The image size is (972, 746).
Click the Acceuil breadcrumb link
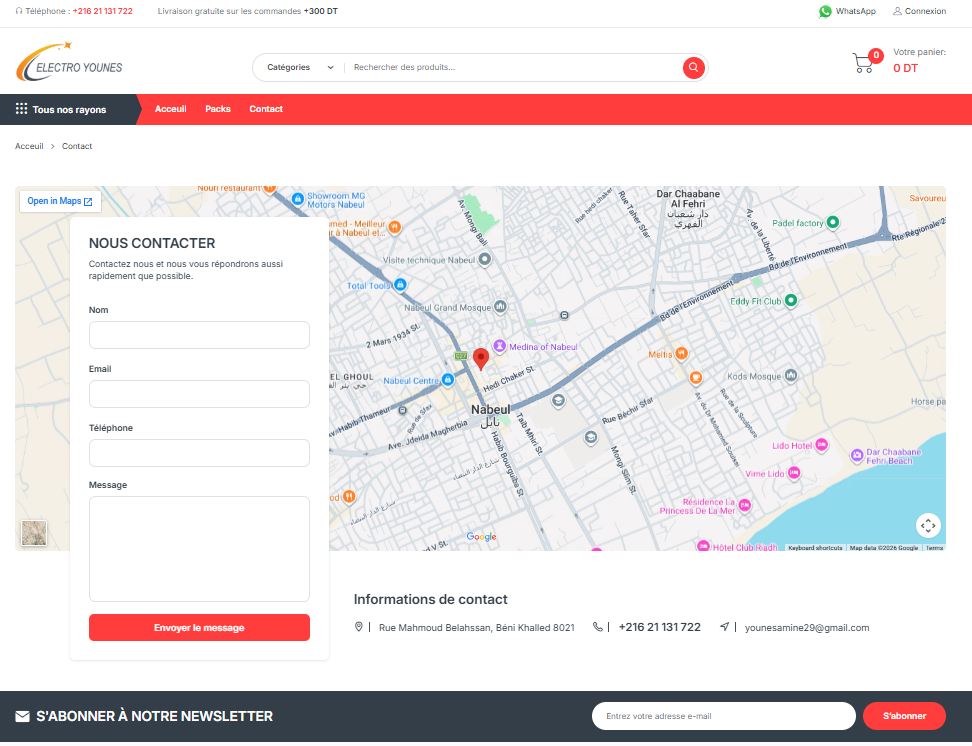point(29,146)
